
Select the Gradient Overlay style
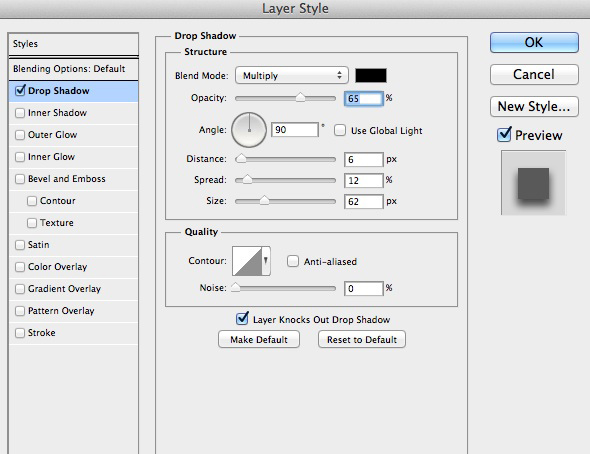tap(64, 289)
